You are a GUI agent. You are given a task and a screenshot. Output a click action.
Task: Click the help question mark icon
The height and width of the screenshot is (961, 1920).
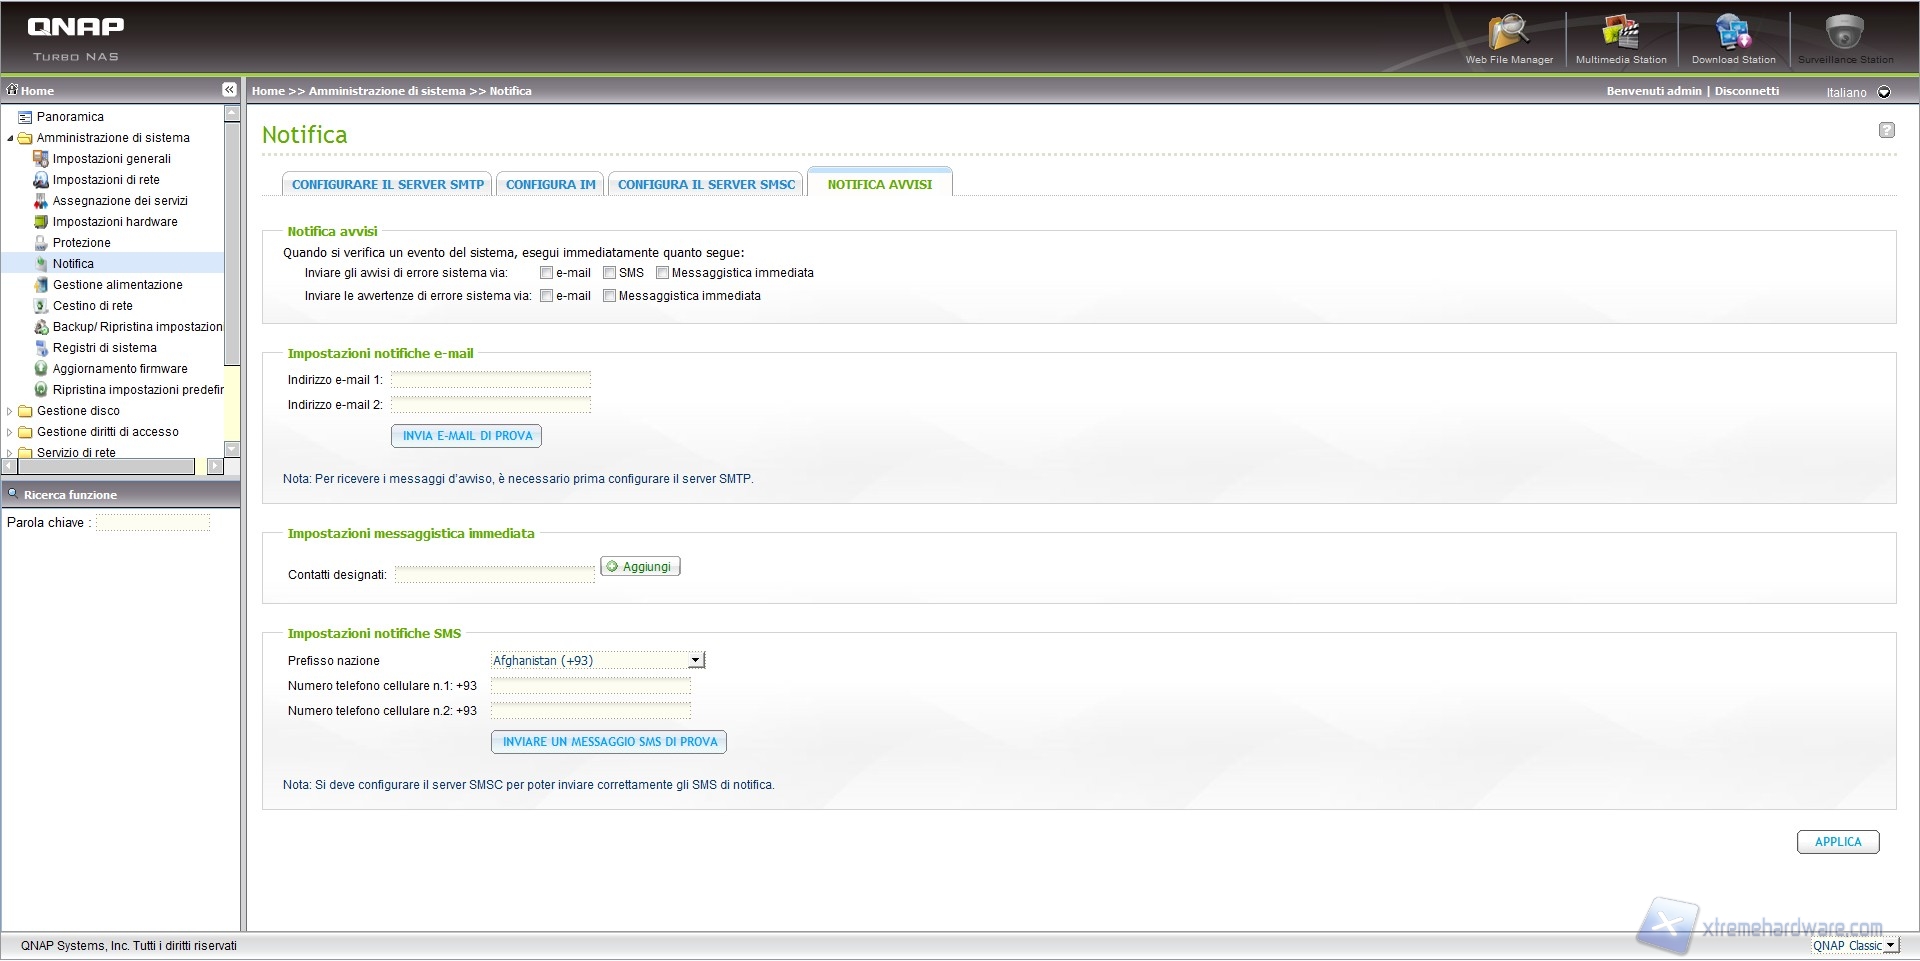coord(1886,130)
